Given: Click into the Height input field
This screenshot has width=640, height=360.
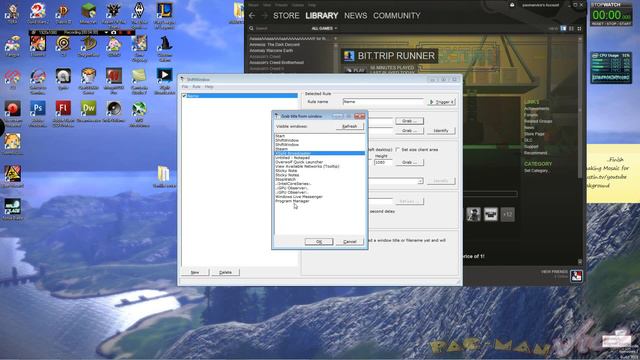Looking at the screenshot, I should coord(383,162).
